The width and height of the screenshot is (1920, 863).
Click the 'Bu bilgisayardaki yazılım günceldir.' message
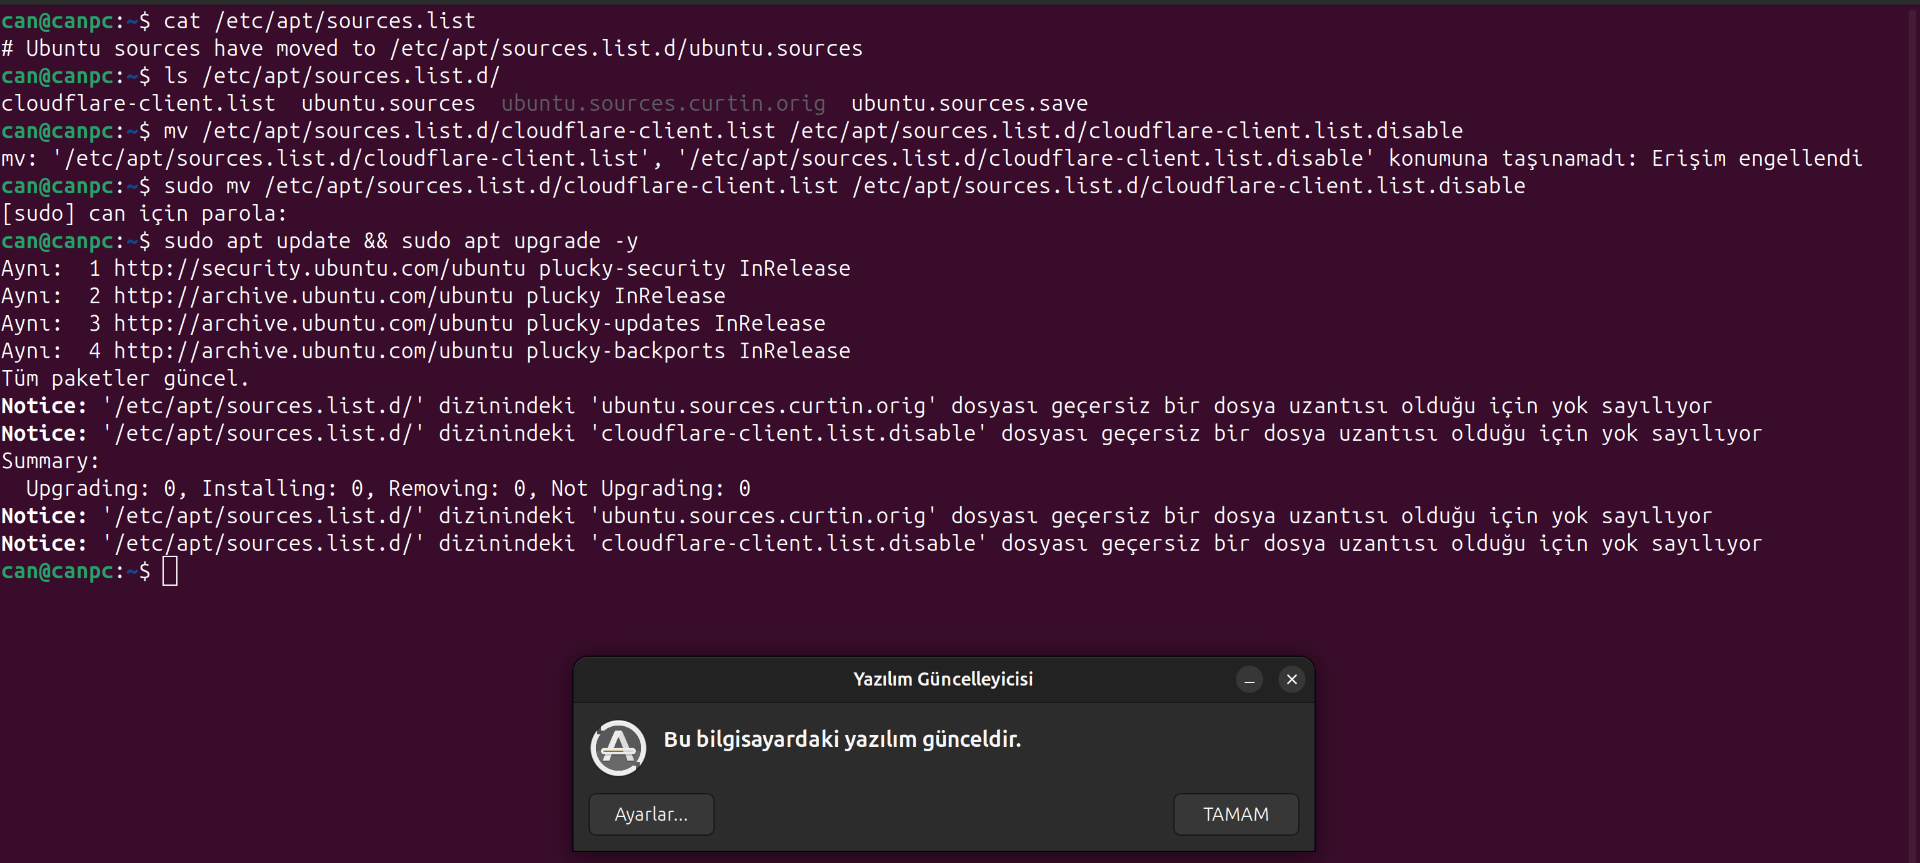pos(842,739)
